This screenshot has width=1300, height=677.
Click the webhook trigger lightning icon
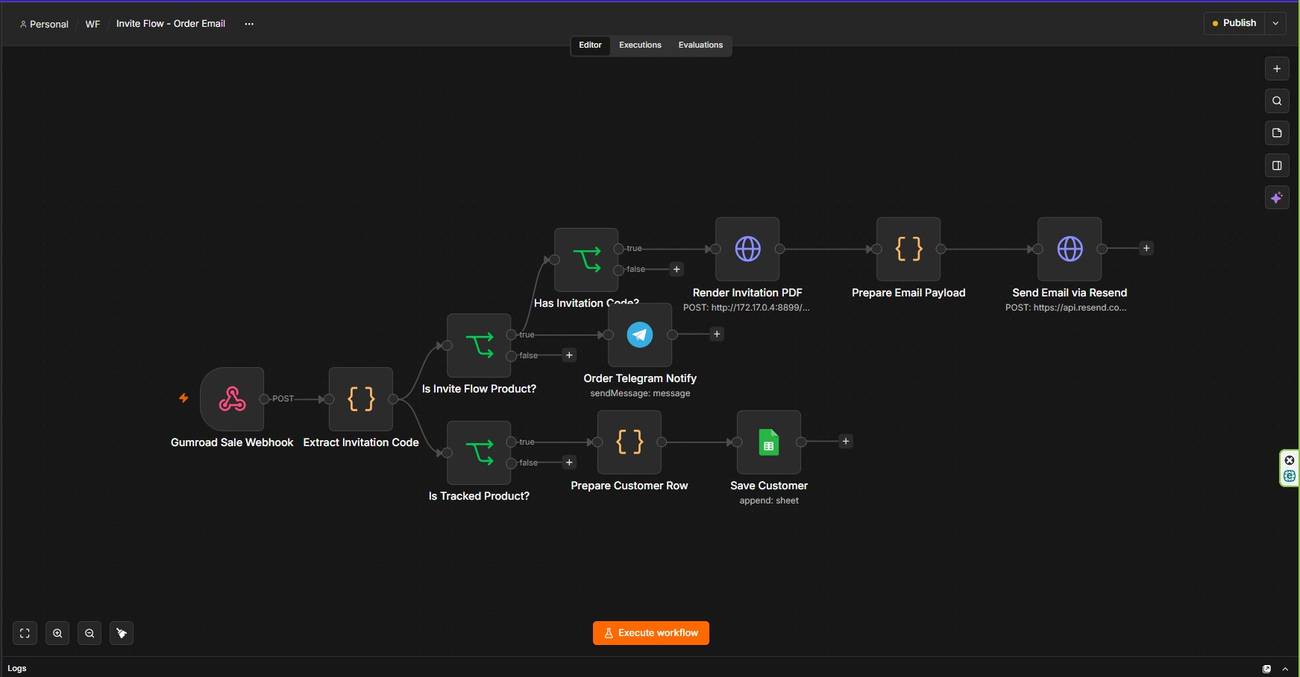point(183,398)
